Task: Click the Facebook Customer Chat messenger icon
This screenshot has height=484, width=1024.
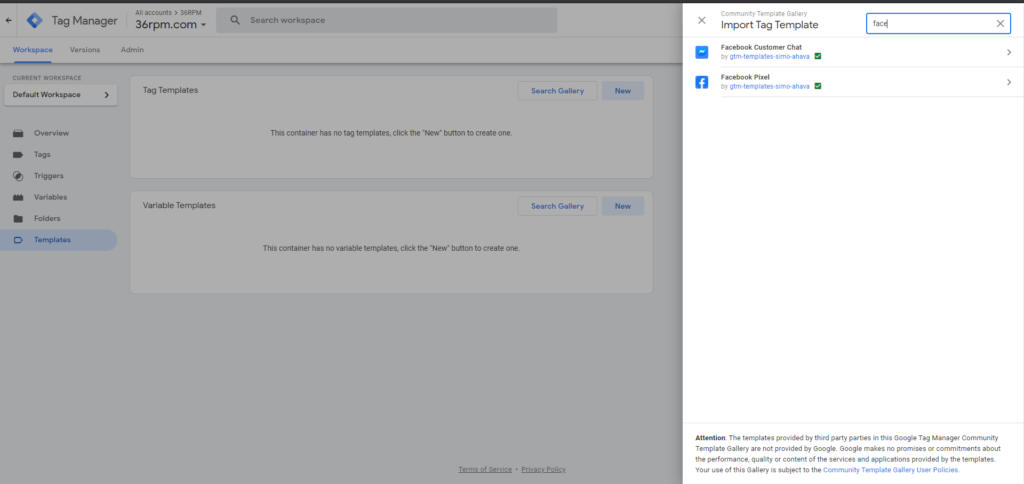Action: tap(702, 52)
